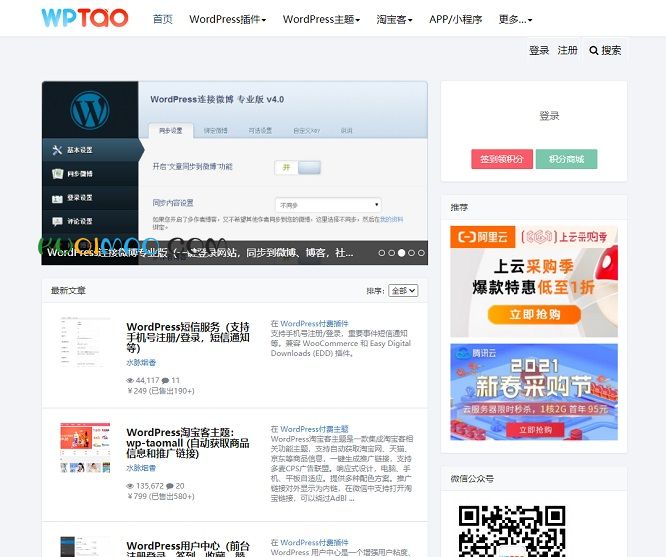
Task: Click the WordPress付费主题 category link
Action: pos(314,429)
